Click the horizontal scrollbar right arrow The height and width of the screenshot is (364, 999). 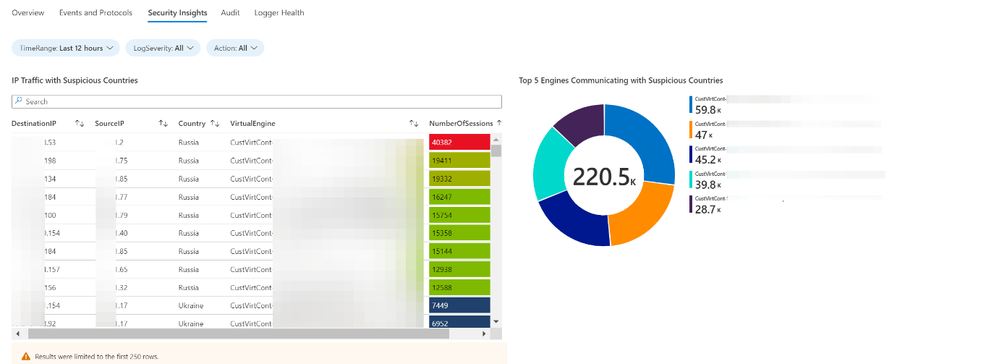(484, 333)
